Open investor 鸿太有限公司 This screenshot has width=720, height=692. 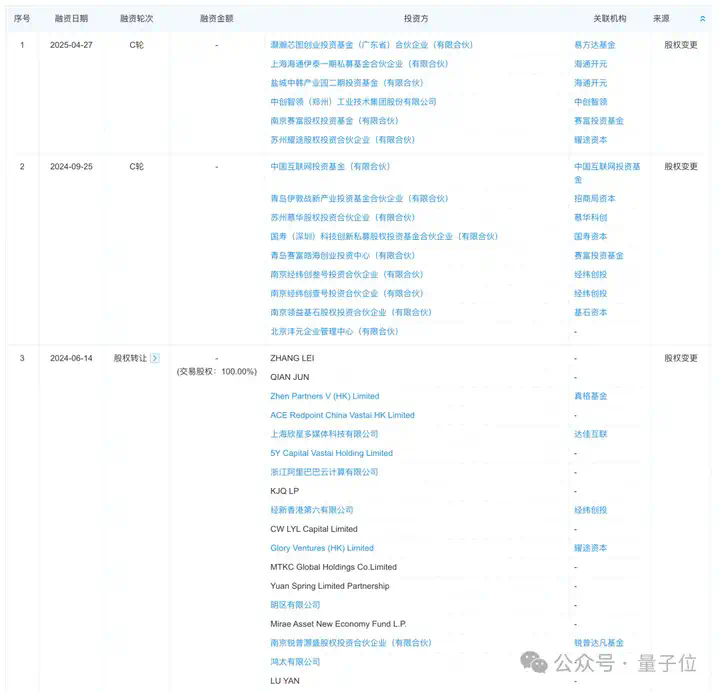tap(295, 662)
